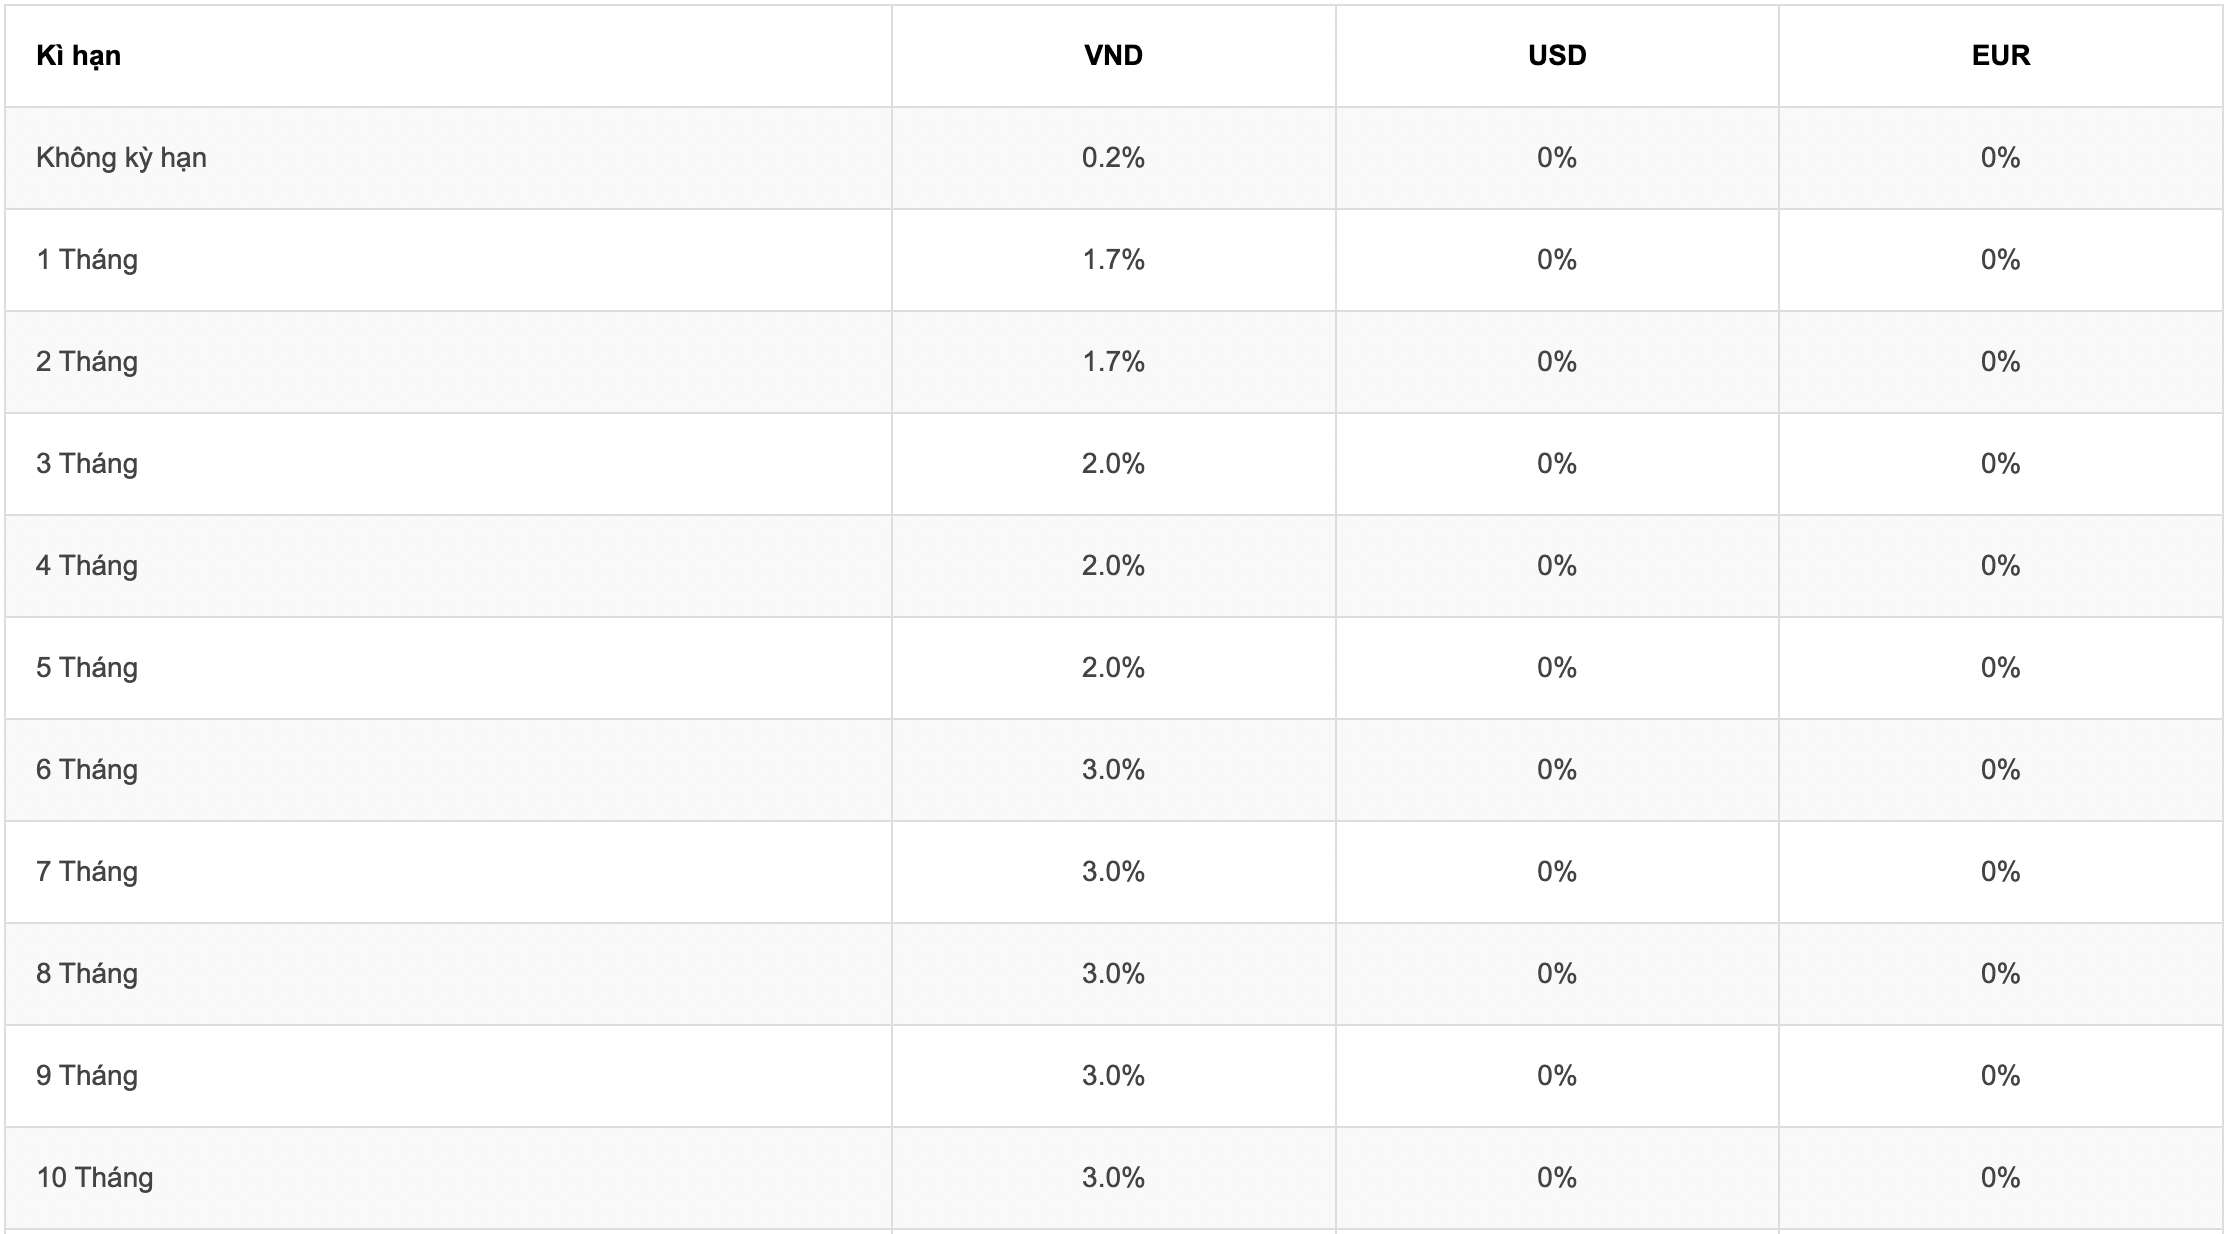Click the "9 Tháng" term label
This screenshot has width=2230, height=1234.
(x=87, y=1076)
